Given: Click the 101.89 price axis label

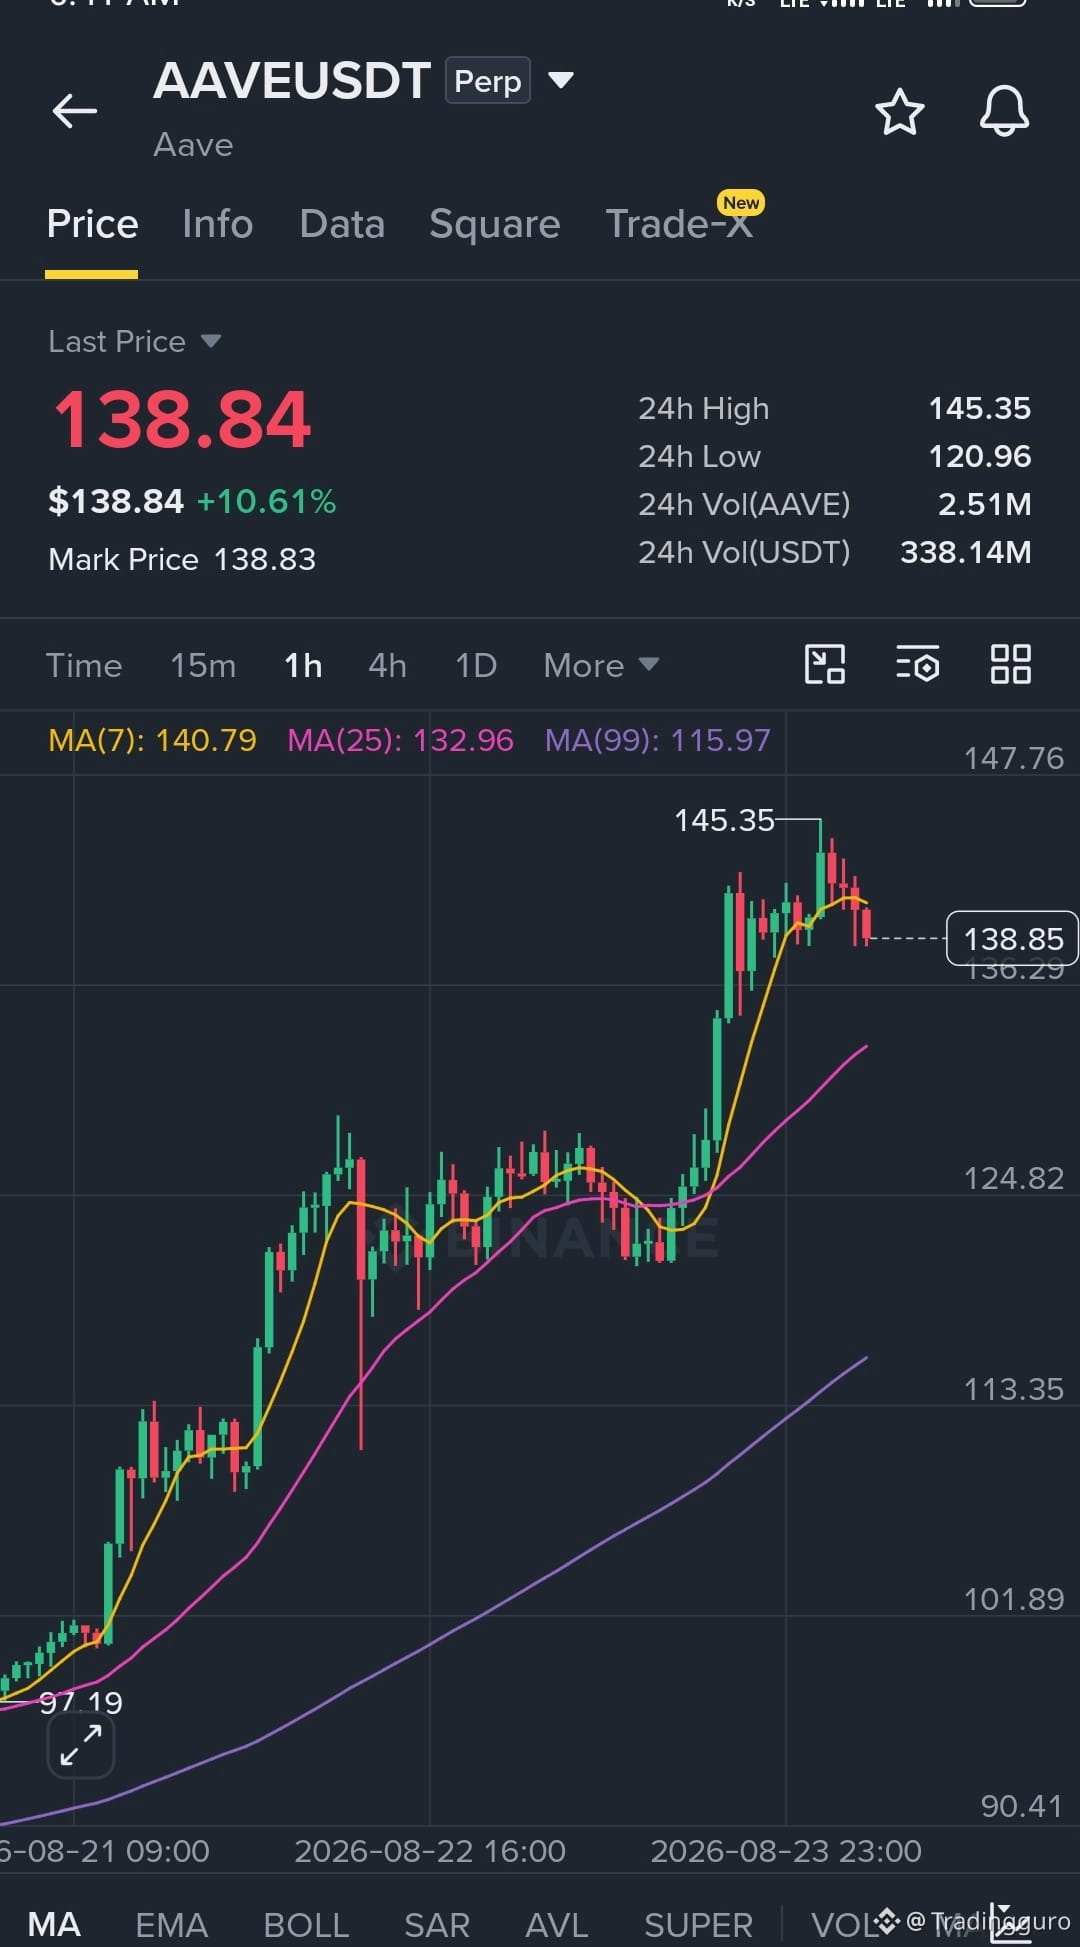Looking at the screenshot, I should 1013,1599.
